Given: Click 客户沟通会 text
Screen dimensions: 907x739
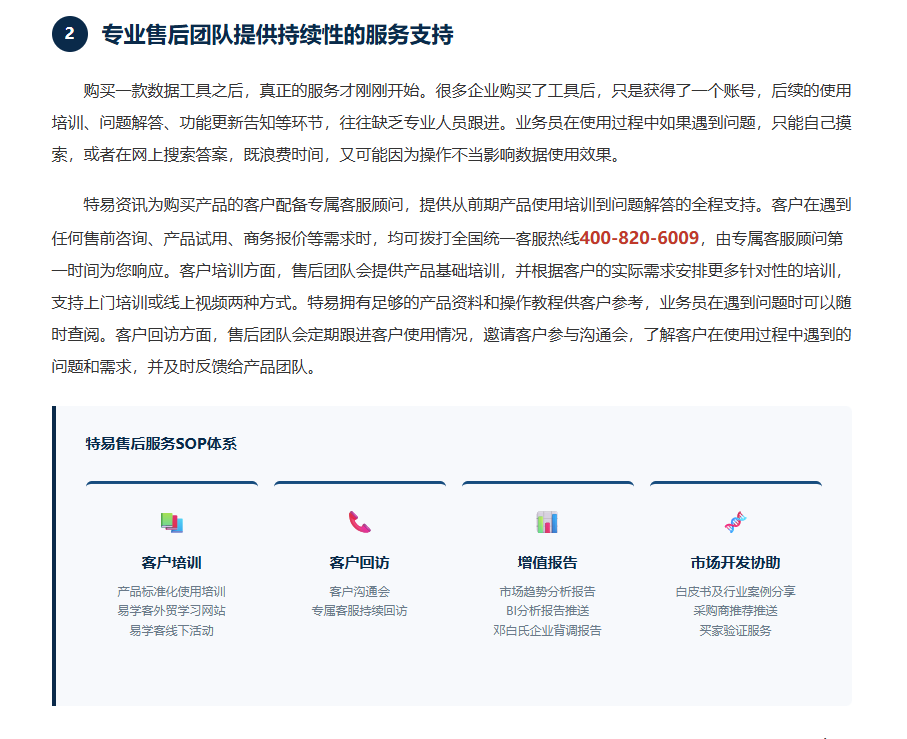Looking at the screenshot, I should point(359,592).
